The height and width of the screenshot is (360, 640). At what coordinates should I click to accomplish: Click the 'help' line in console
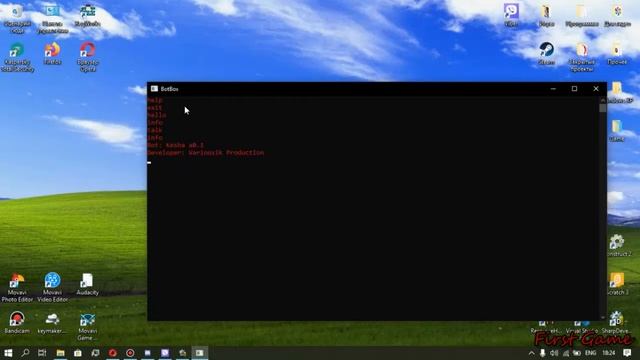click(x=155, y=100)
